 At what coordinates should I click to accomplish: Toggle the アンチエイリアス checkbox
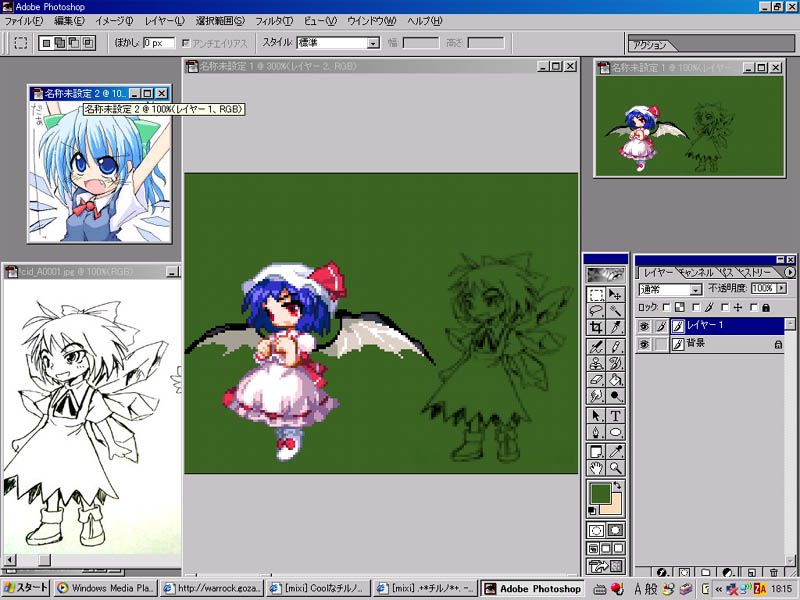186,43
